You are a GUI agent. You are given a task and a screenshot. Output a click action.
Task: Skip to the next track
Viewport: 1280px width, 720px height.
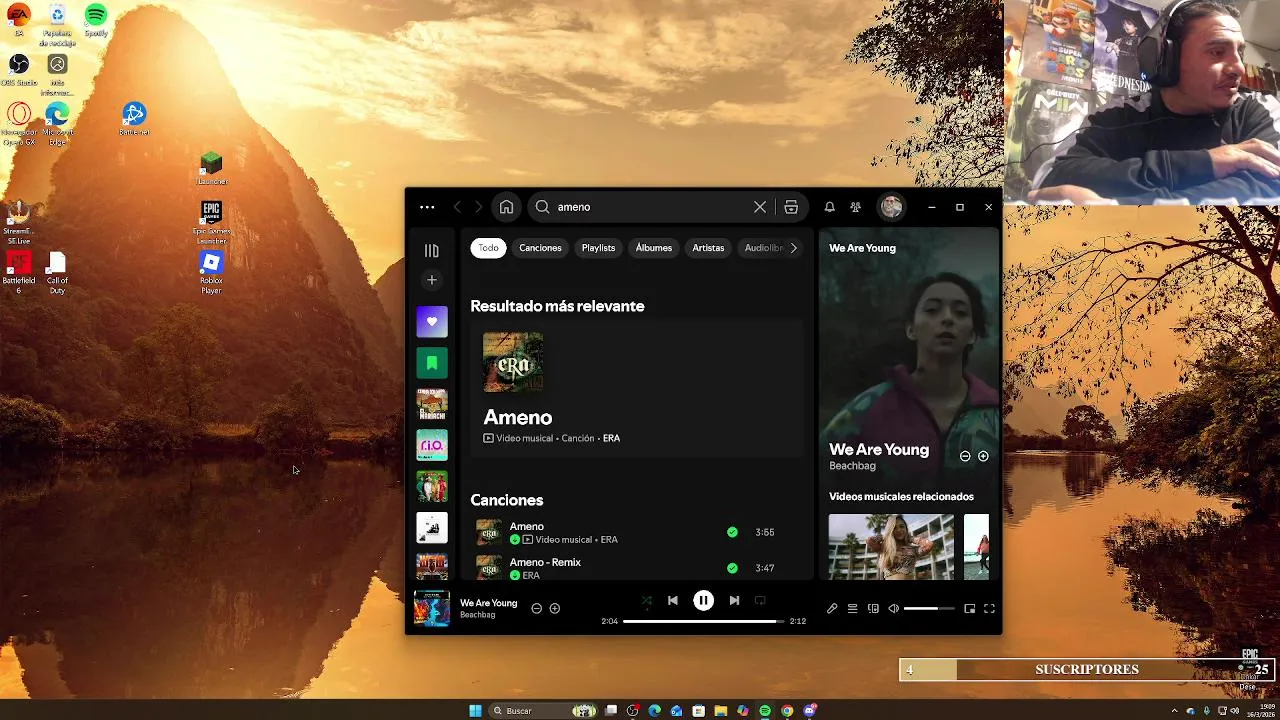click(734, 601)
